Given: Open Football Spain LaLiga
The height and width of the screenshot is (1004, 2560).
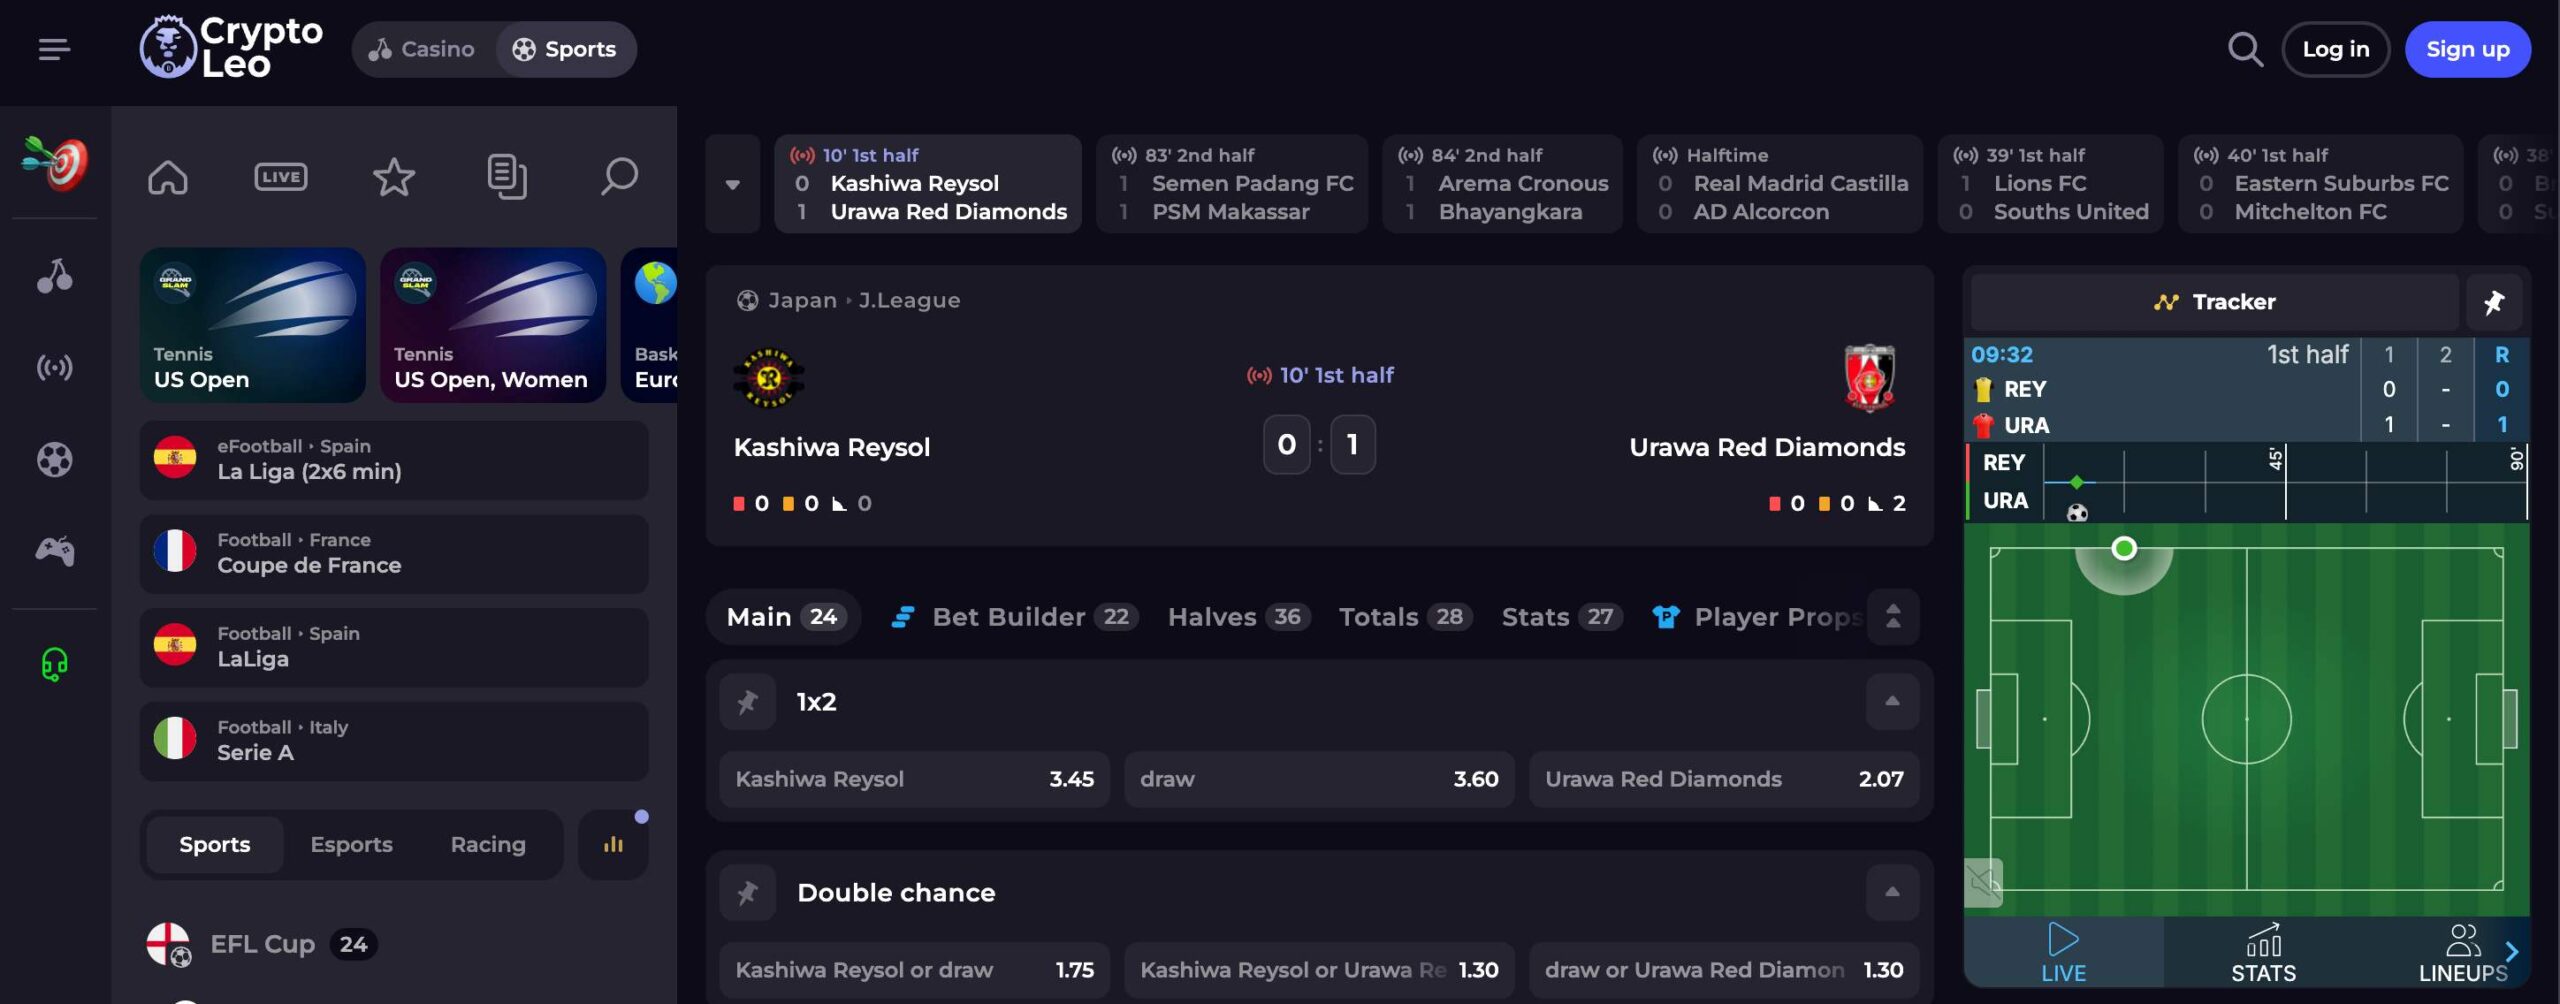Looking at the screenshot, I should point(394,647).
